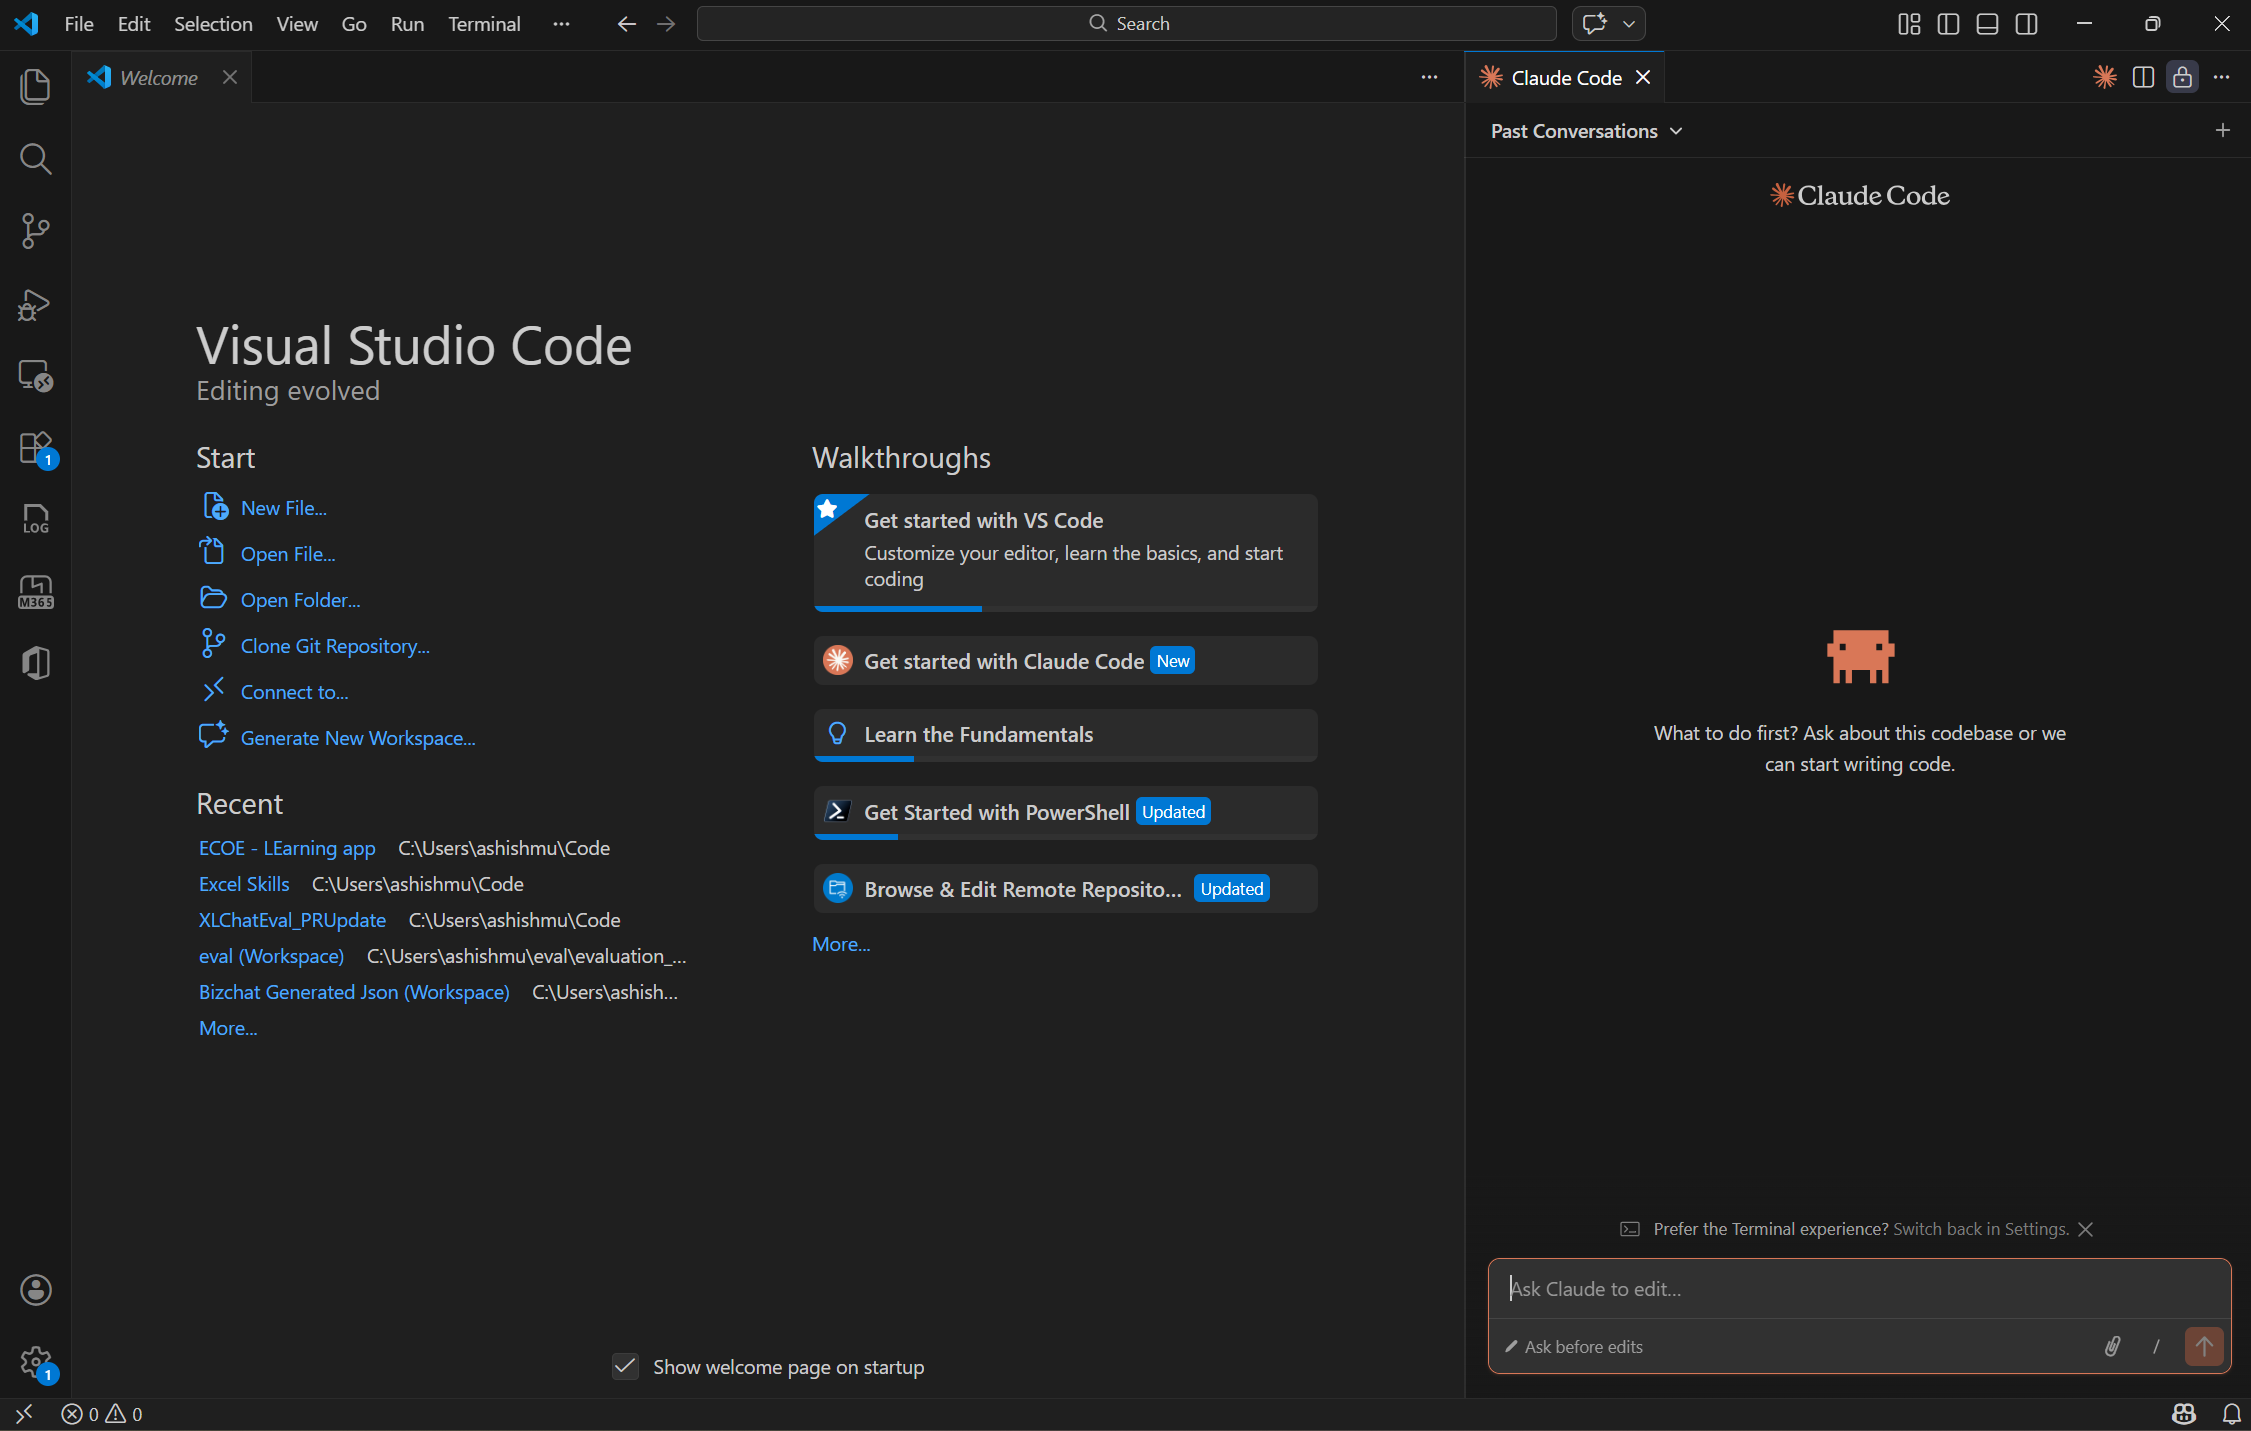The width and height of the screenshot is (2251, 1431).
Task: Click Open Folder link
Action: [300, 600]
